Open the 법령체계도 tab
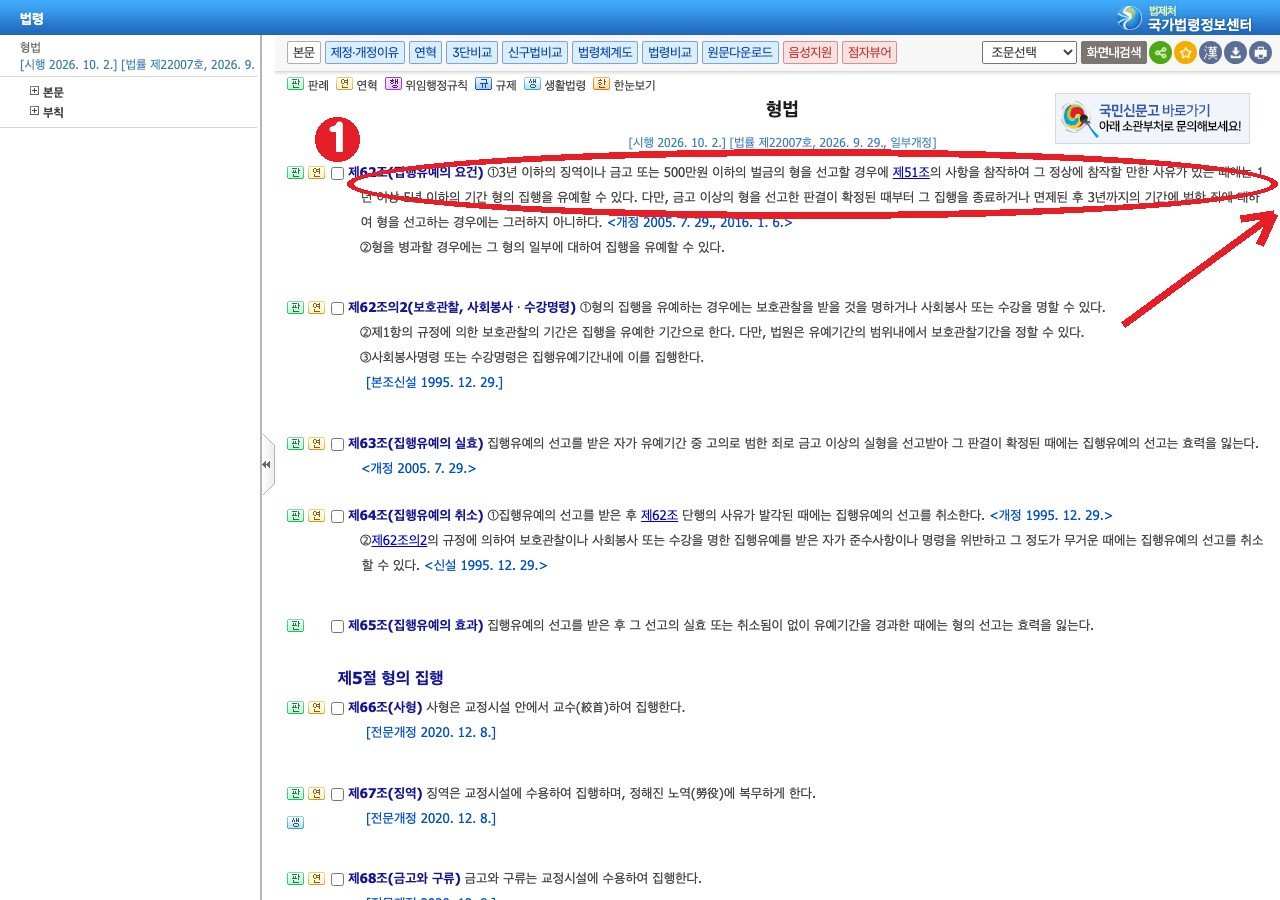The image size is (1280, 900). [x=606, y=52]
